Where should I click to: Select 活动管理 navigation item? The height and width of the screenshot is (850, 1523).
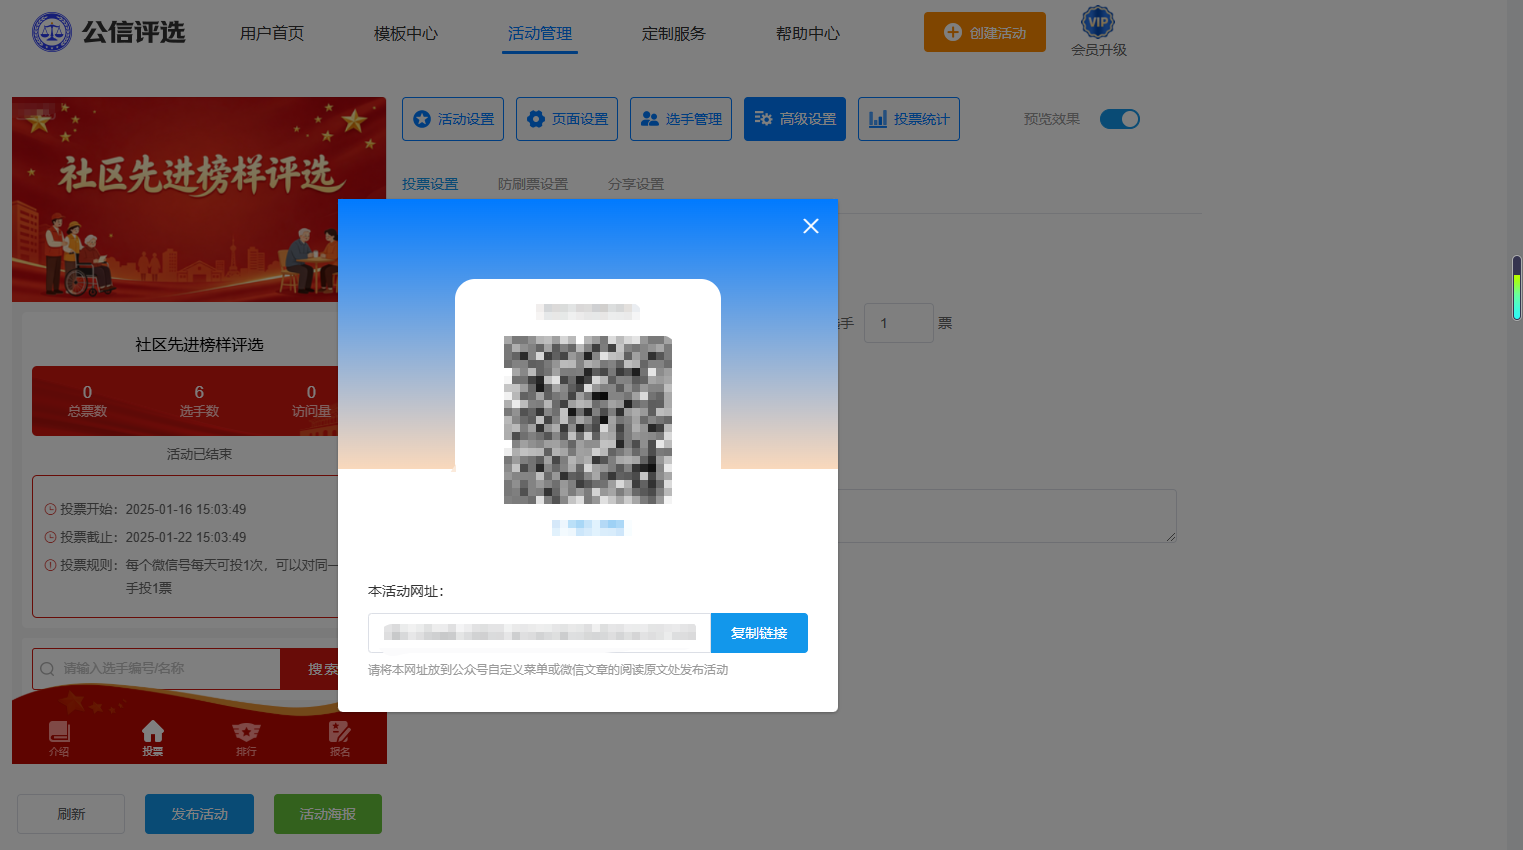540,33
